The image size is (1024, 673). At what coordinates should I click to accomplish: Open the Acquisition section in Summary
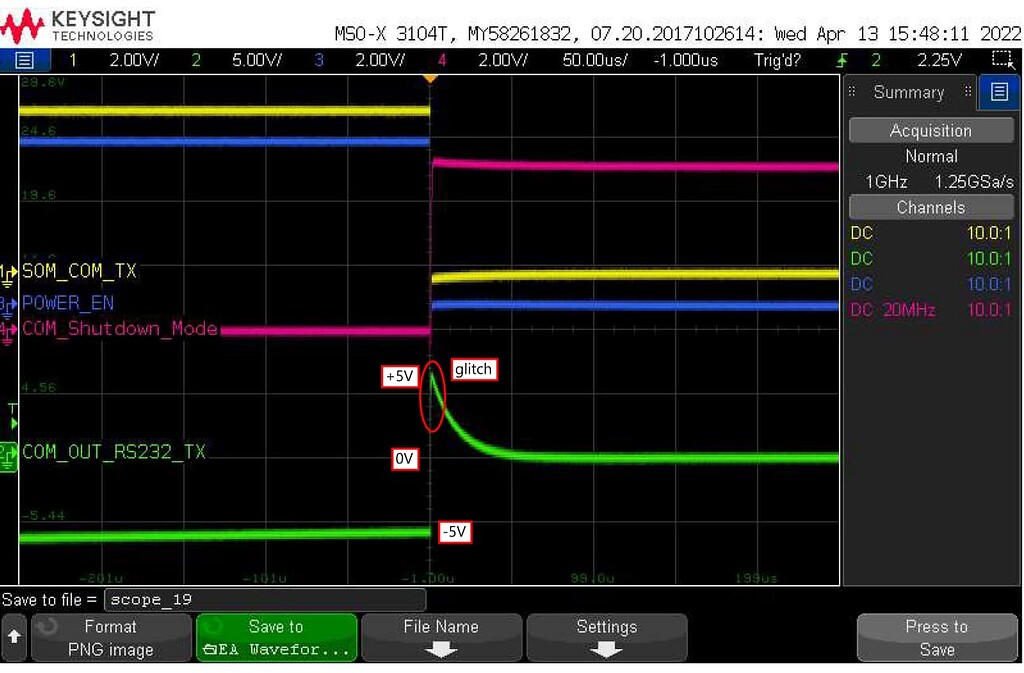(931, 130)
